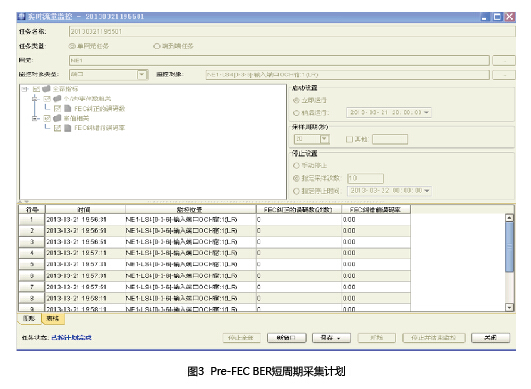The height and width of the screenshot is (389, 531).
Task: Click the new window button
Action: pyautogui.click(x=287, y=338)
